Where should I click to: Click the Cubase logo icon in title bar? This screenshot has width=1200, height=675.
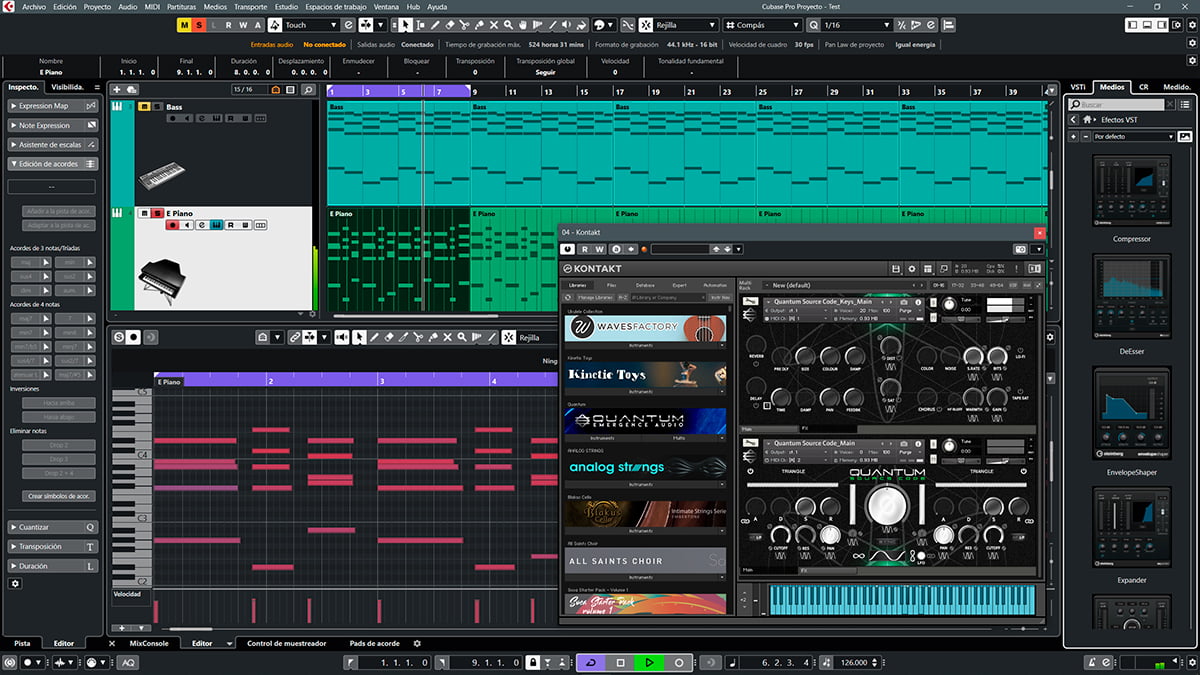click(9, 6)
